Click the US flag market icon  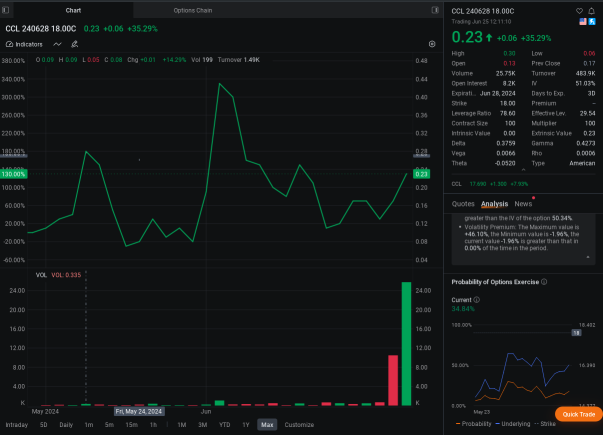click(583, 22)
